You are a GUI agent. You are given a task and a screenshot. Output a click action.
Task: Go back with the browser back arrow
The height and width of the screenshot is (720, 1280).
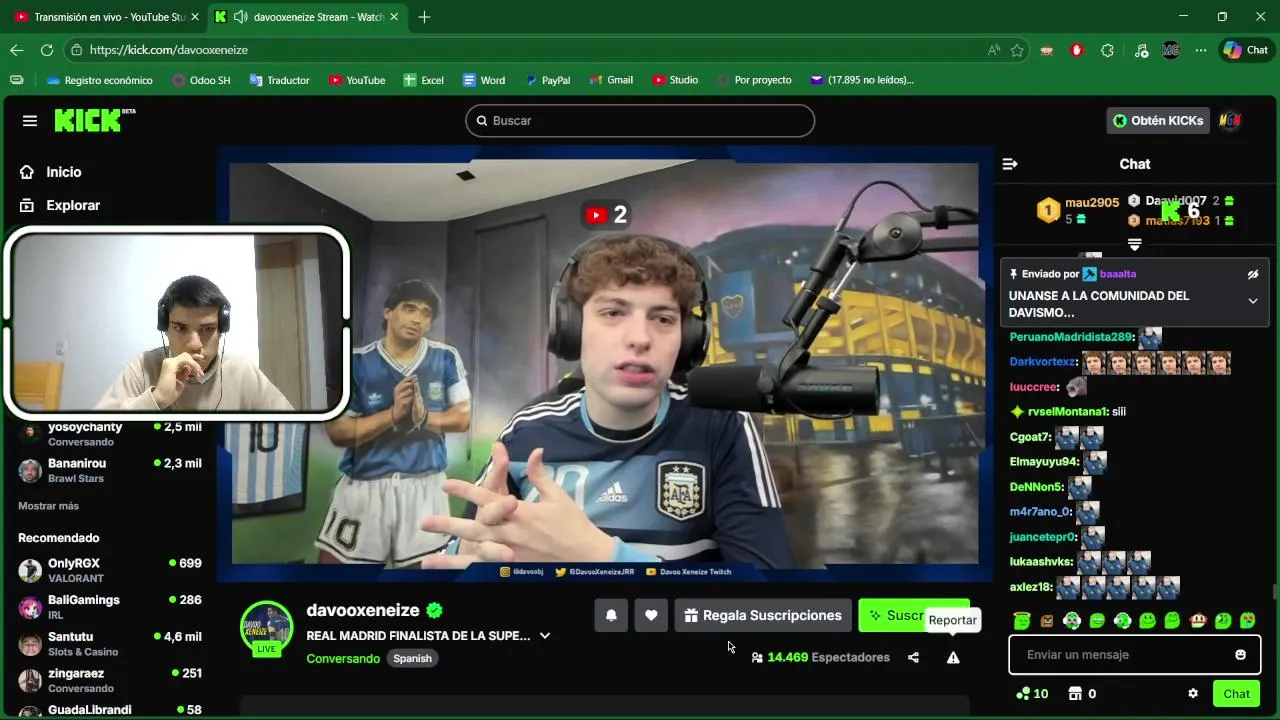click(17, 50)
